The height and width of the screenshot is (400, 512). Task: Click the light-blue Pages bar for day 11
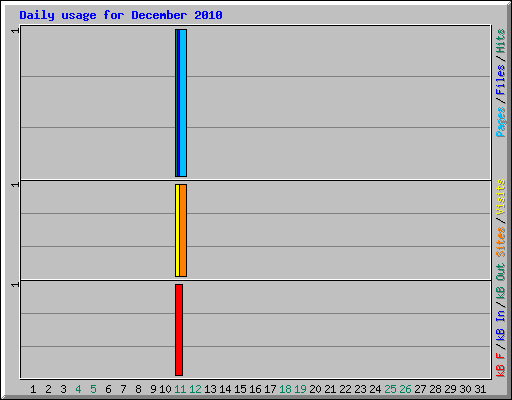pyautogui.click(x=183, y=103)
